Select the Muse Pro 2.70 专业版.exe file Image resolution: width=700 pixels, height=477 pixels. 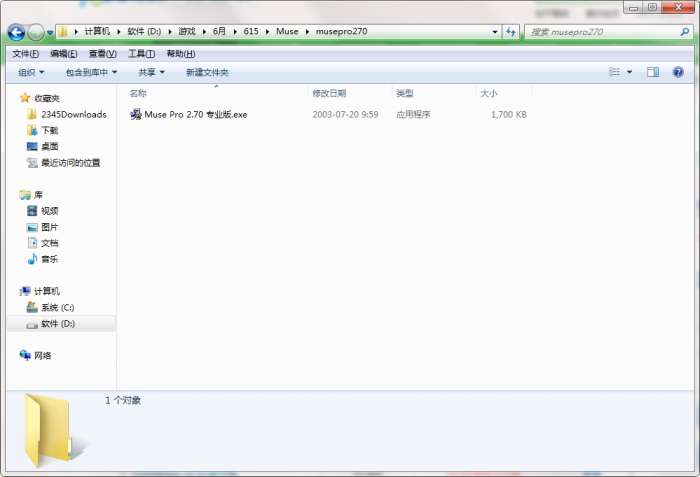[196, 114]
